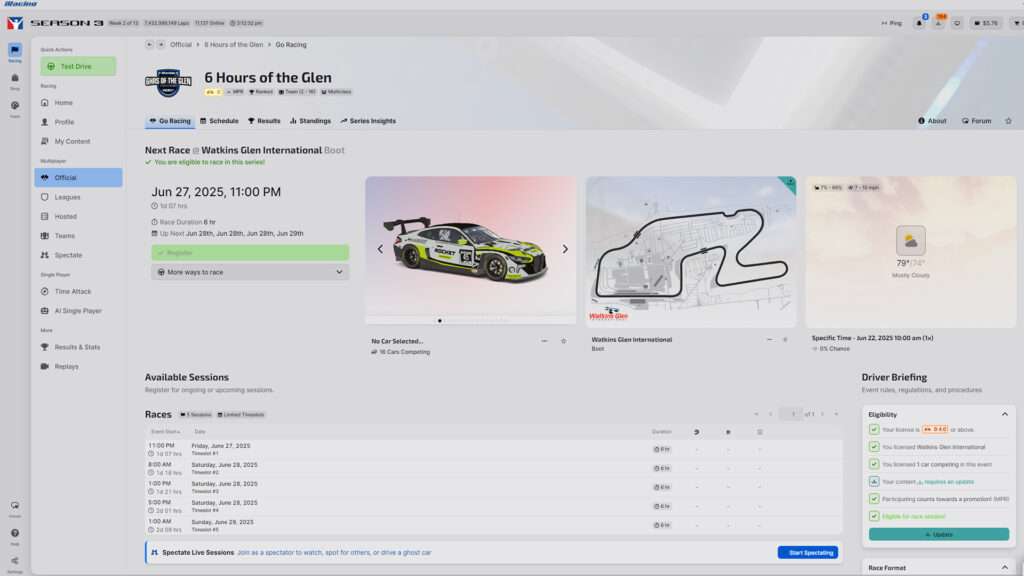Open the Shop icon in left rail
This screenshot has width=1024, height=576.
[x=14, y=80]
